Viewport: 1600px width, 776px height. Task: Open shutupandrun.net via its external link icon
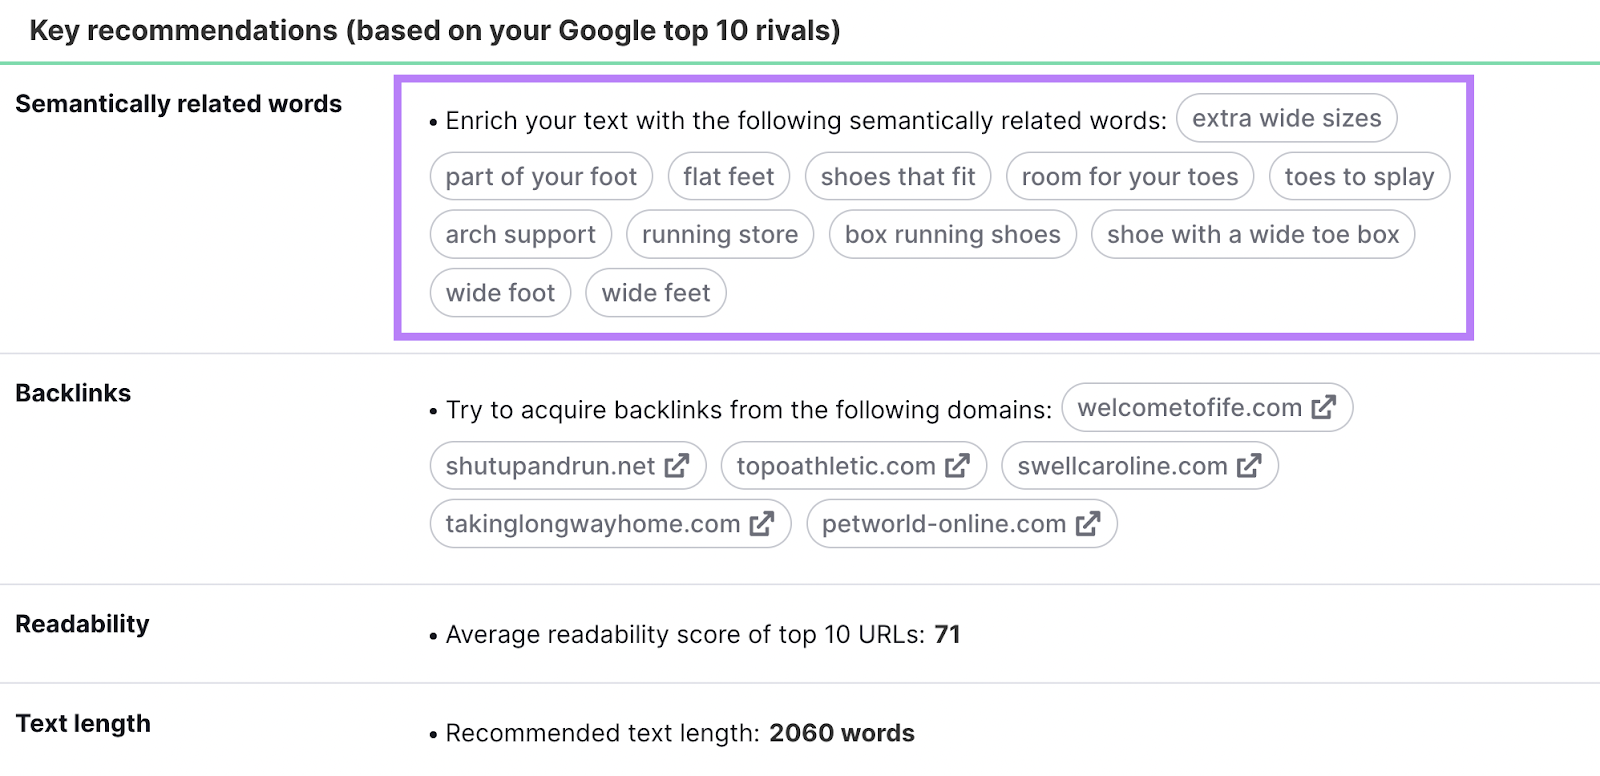coord(679,465)
